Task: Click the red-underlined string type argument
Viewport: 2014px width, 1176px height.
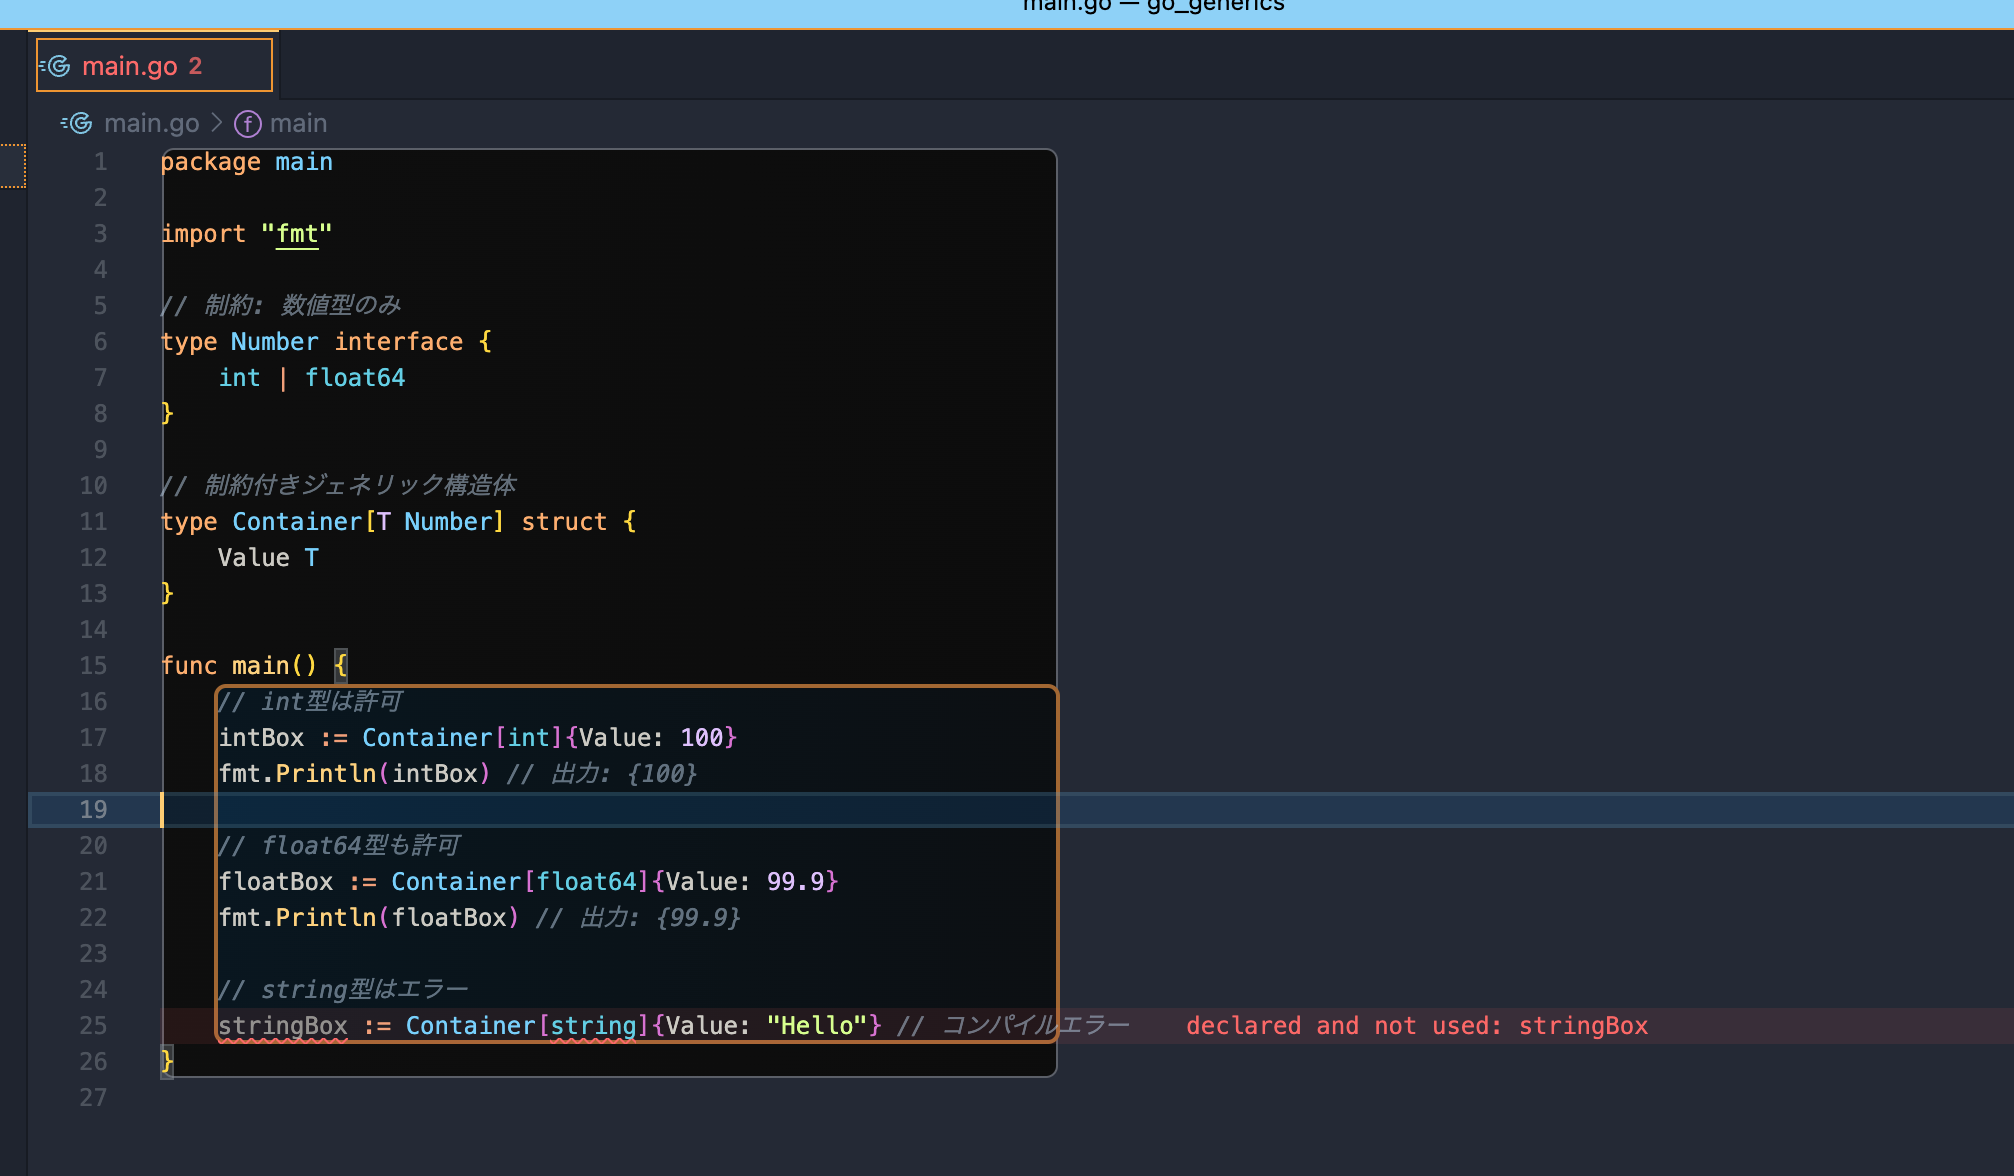Action: point(593,1026)
